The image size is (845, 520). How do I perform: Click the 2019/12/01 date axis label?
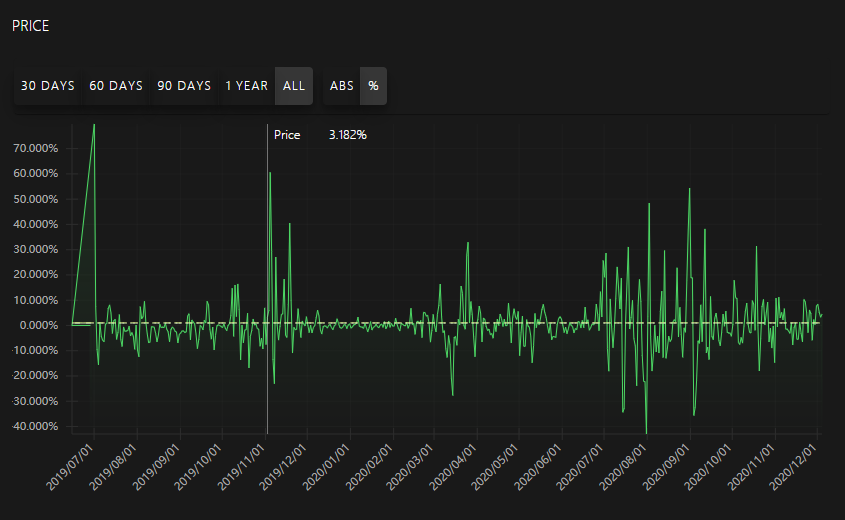click(283, 467)
